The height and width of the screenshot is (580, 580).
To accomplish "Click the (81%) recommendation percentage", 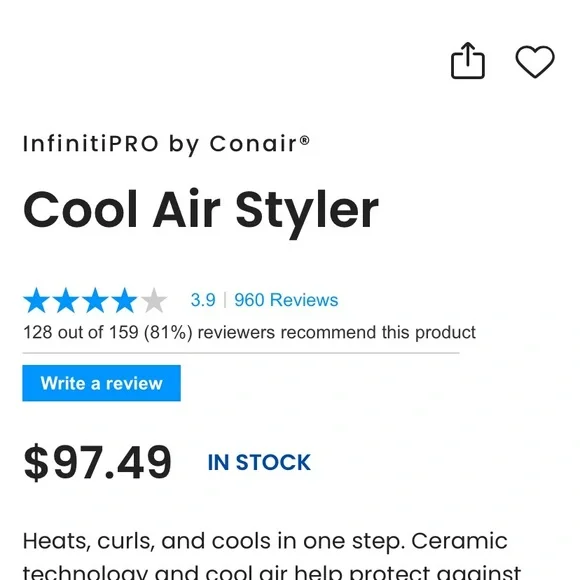I will 168,333.
